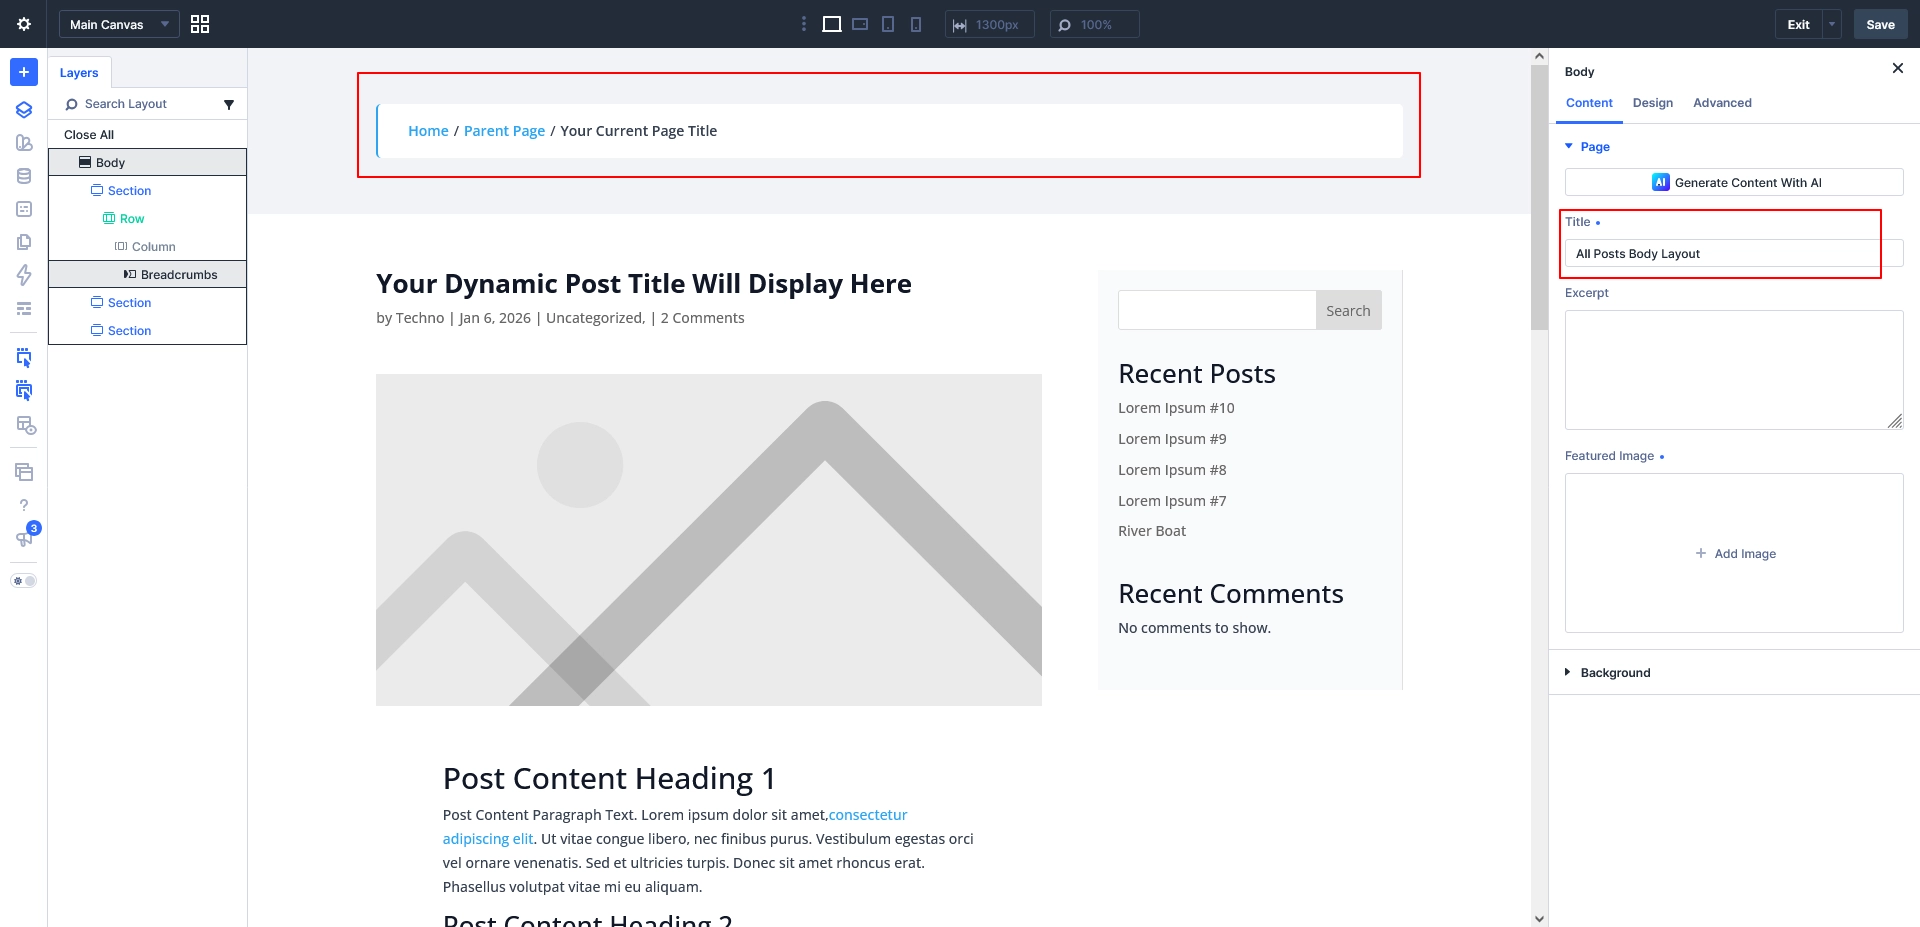The image size is (1920, 927).
Task: Open the page settings form icon
Action: point(24,209)
